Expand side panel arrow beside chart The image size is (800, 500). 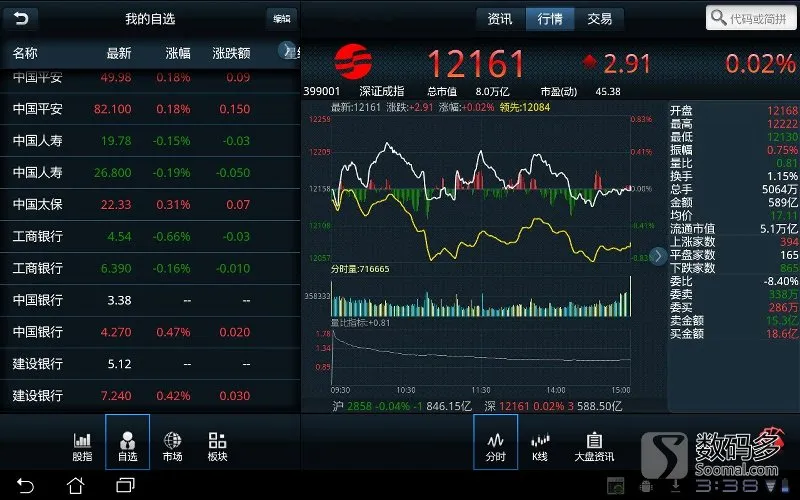coord(658,256)
